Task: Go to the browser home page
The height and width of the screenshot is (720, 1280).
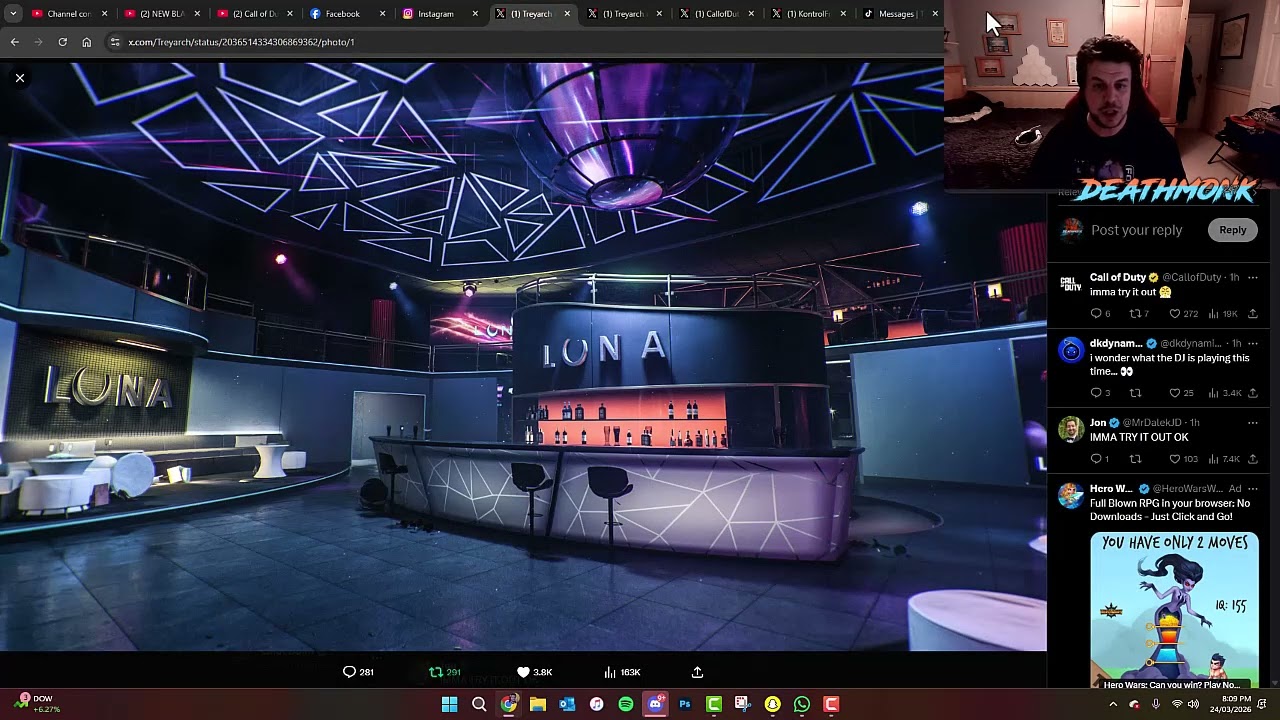Action: click(x=86, y=42)
